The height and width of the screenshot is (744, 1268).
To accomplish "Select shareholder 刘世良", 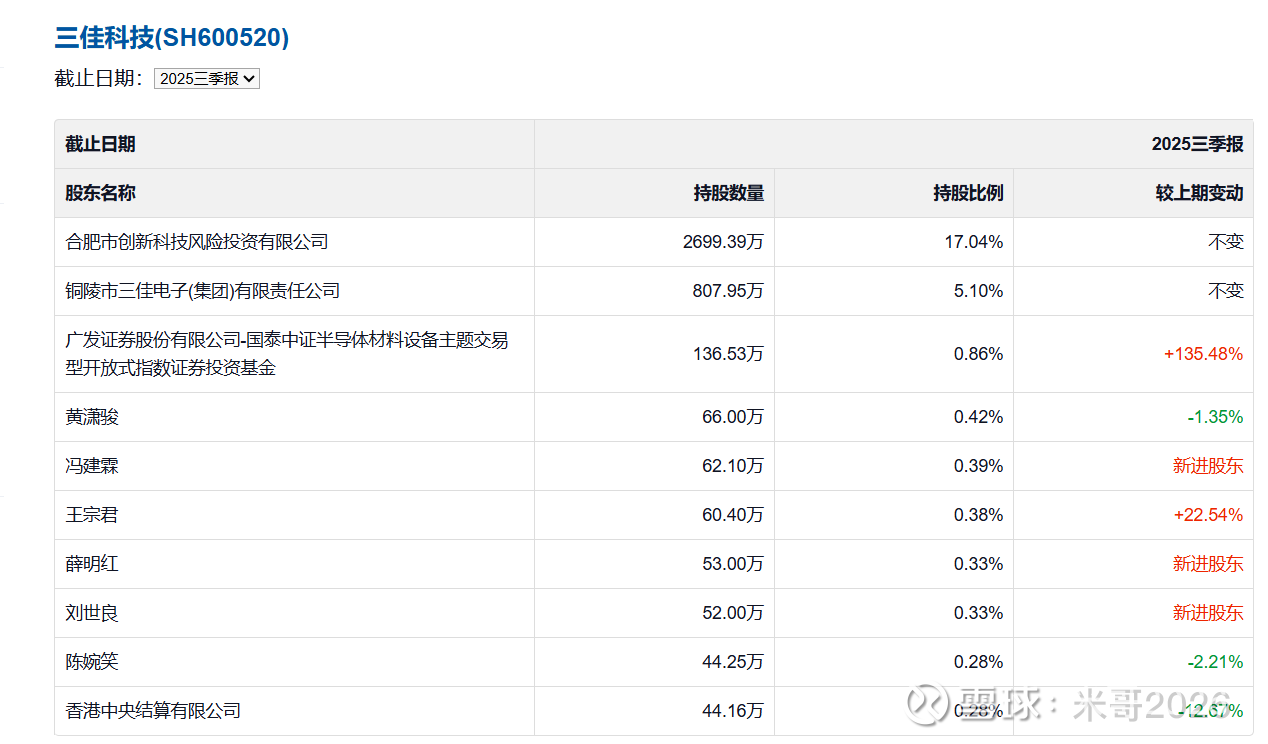I will 92,613.
